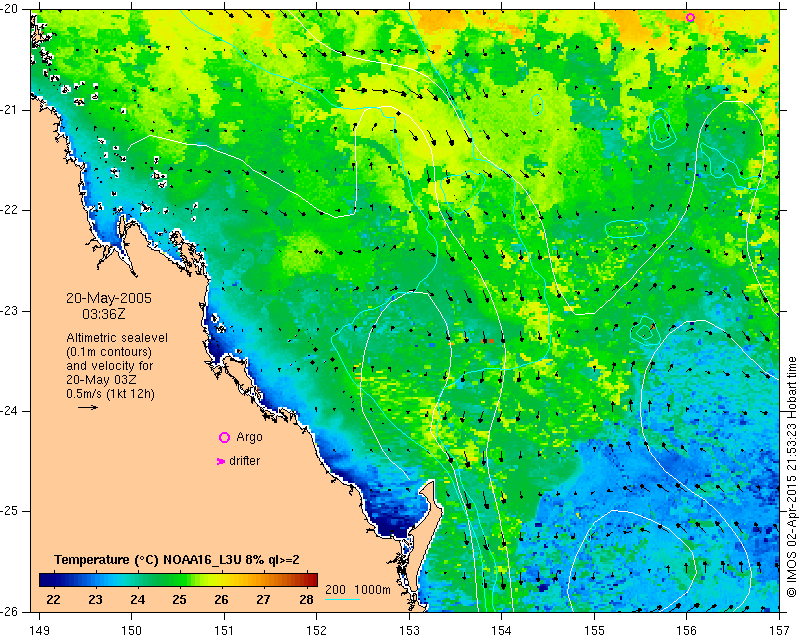800x640 pixels.
Task: Click the 0.5m/s velocity scale arrow
Action: click(x=88, y=407)
